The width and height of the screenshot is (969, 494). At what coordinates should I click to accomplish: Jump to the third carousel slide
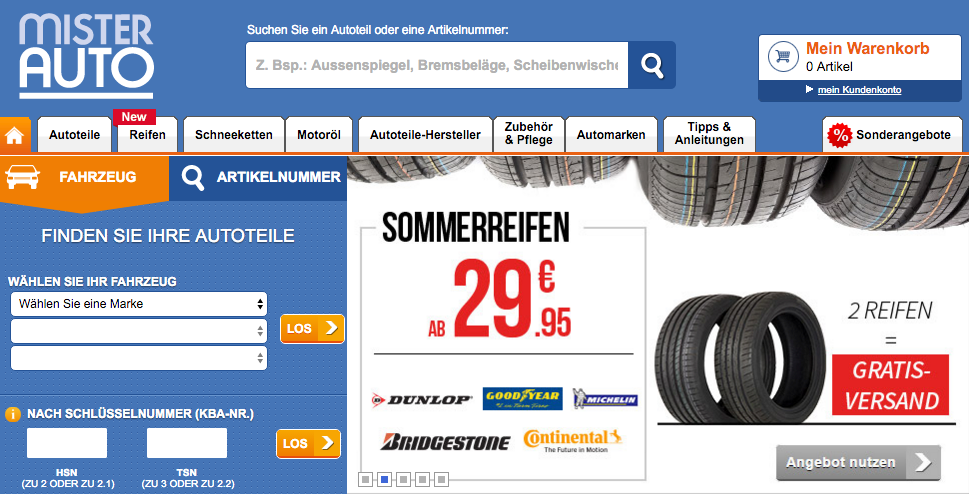click(404, 479)
